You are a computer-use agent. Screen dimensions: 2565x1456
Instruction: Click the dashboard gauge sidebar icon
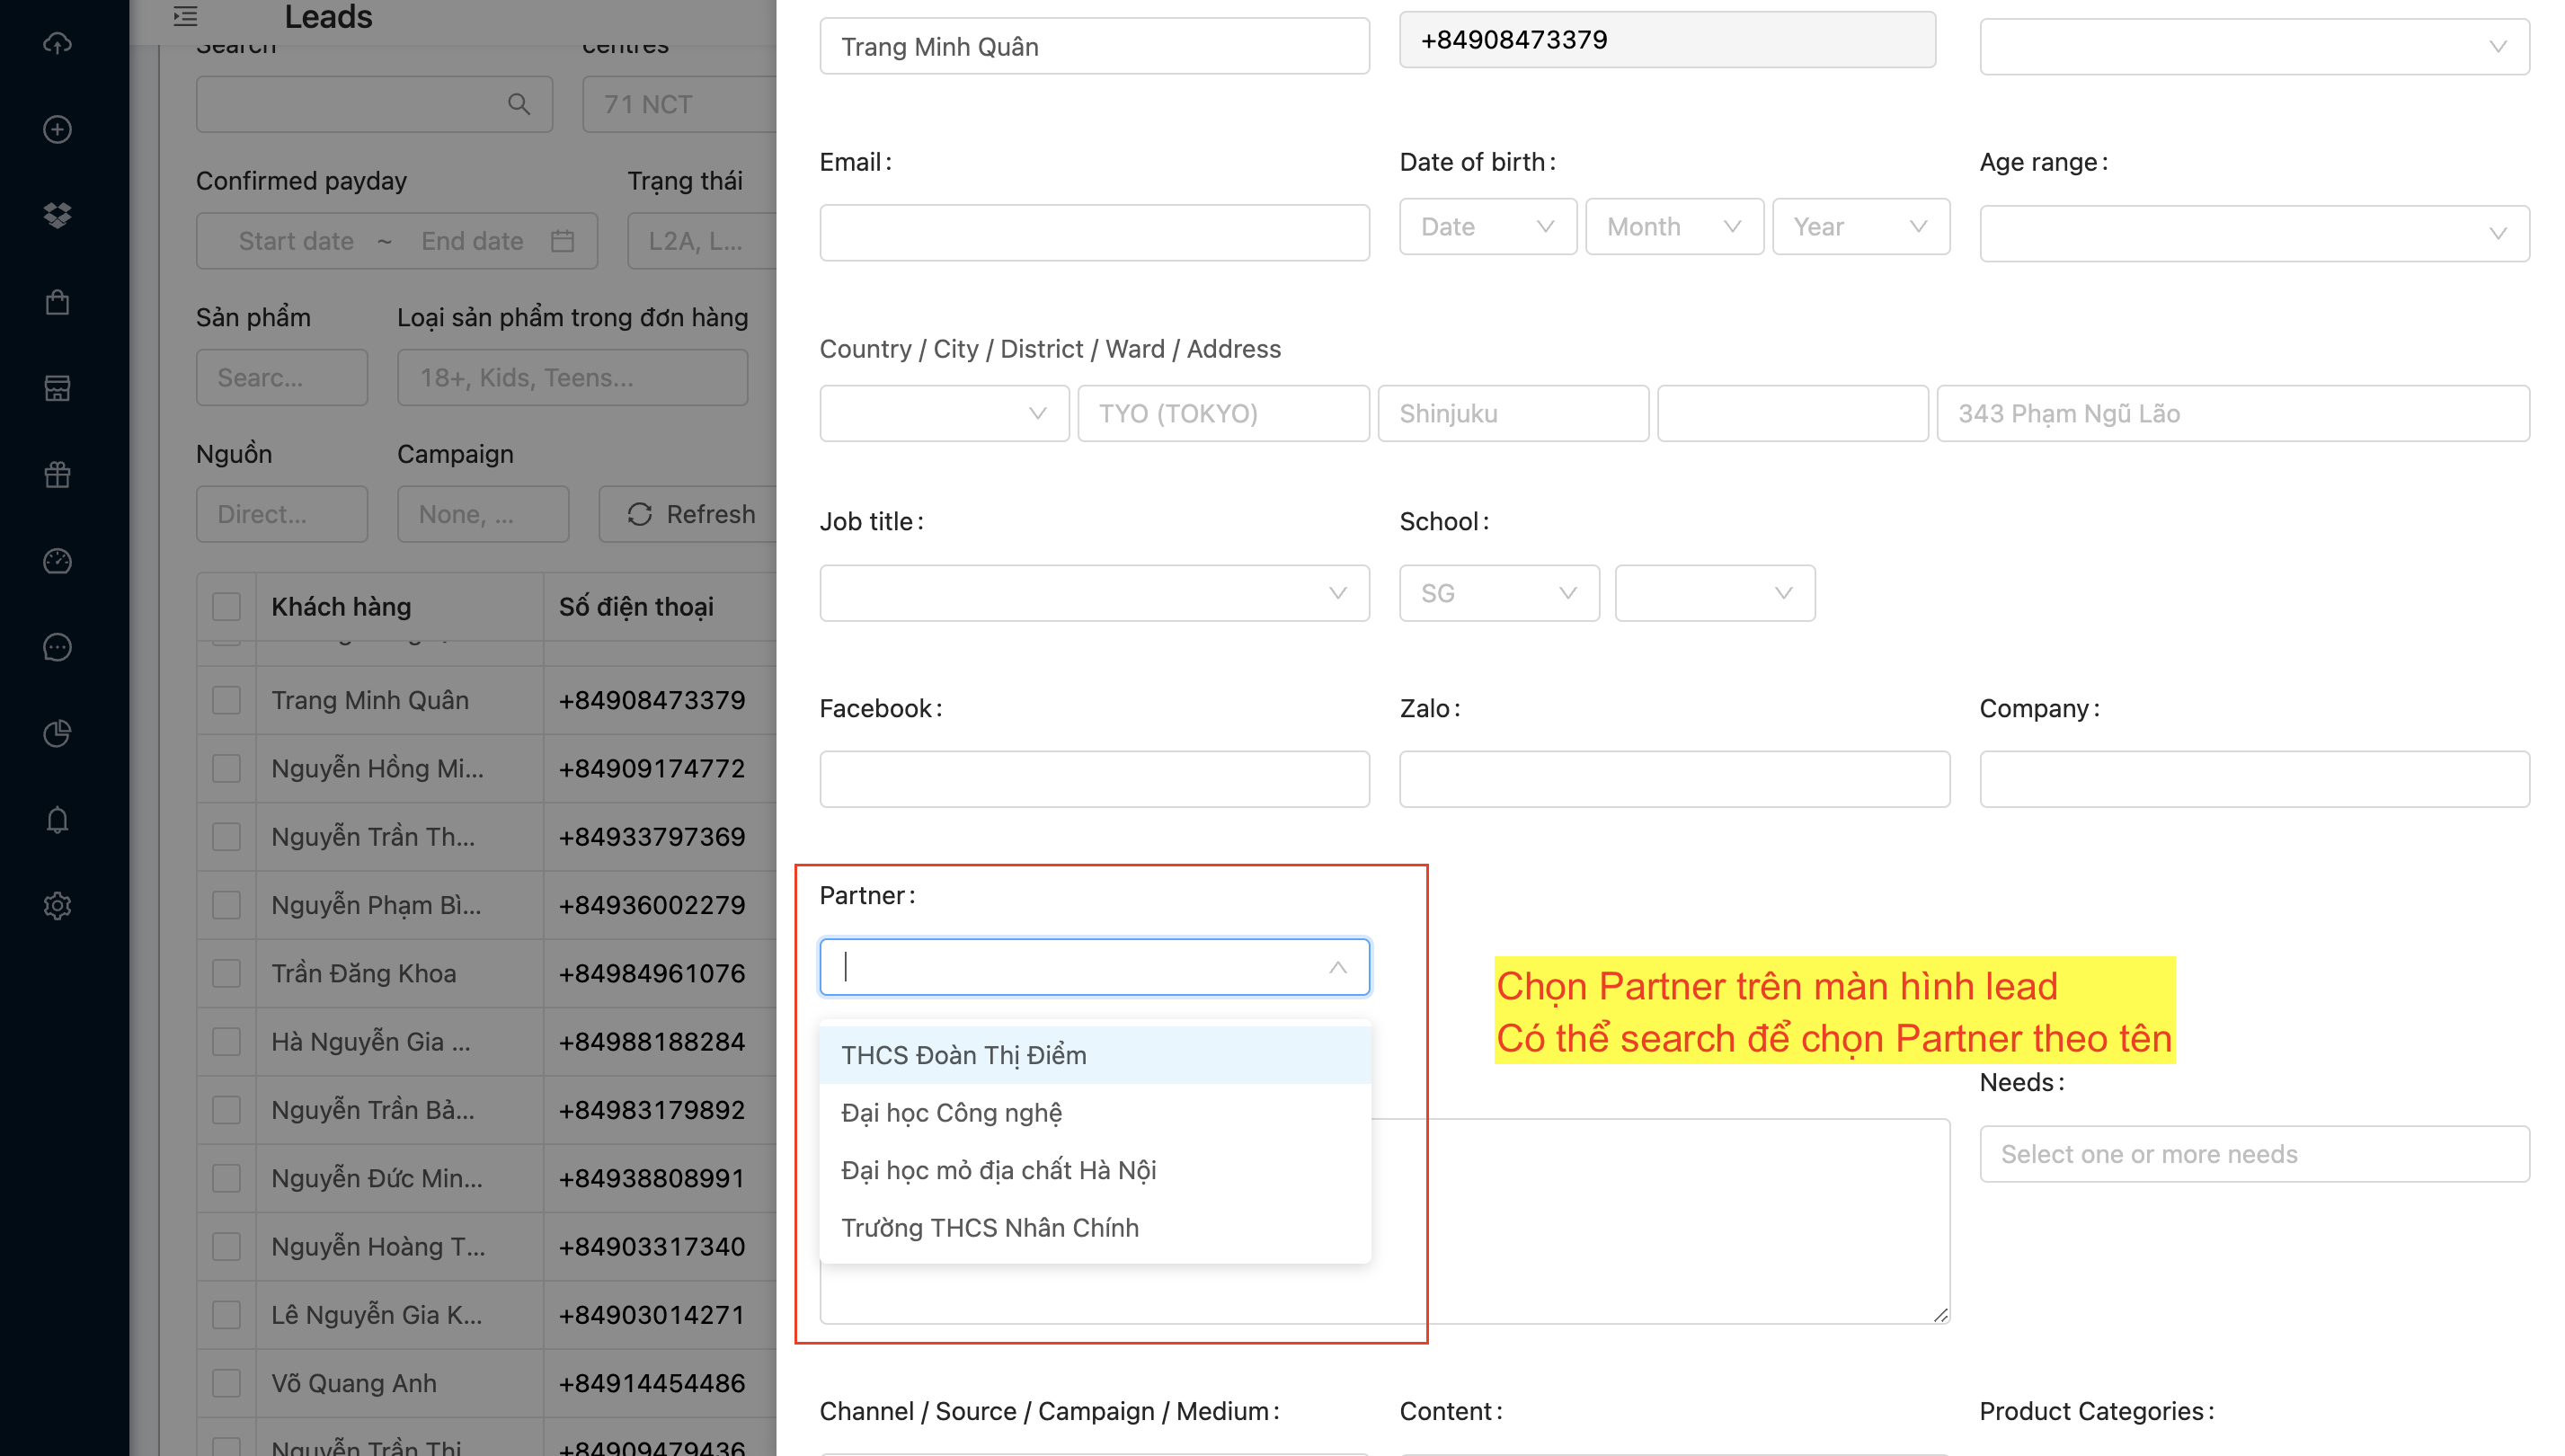coord(57,561)
